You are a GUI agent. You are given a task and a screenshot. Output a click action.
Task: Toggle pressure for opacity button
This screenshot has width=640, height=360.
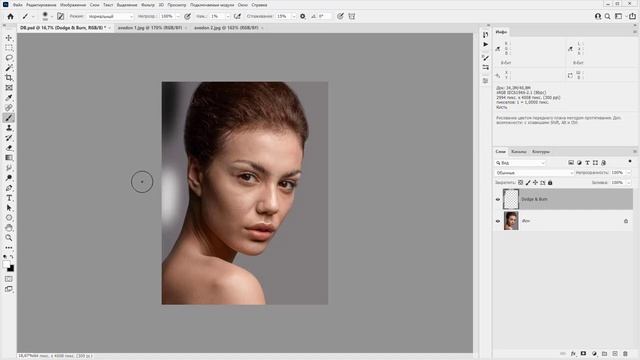187,16
